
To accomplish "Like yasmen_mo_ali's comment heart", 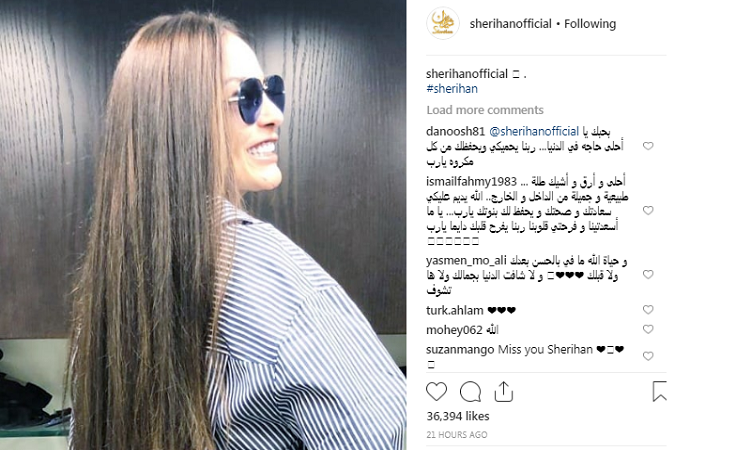I will (648, 274).
